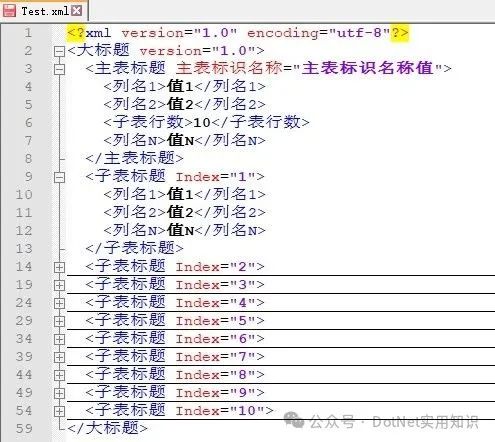Expand the folded 子表标题 Index="10" block

click(x=59, y=411)
